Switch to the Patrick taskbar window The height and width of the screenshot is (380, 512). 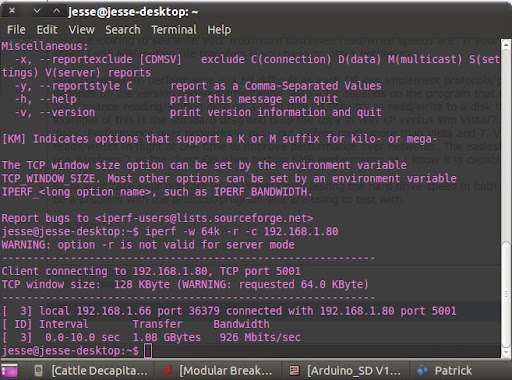coord(445,370)
